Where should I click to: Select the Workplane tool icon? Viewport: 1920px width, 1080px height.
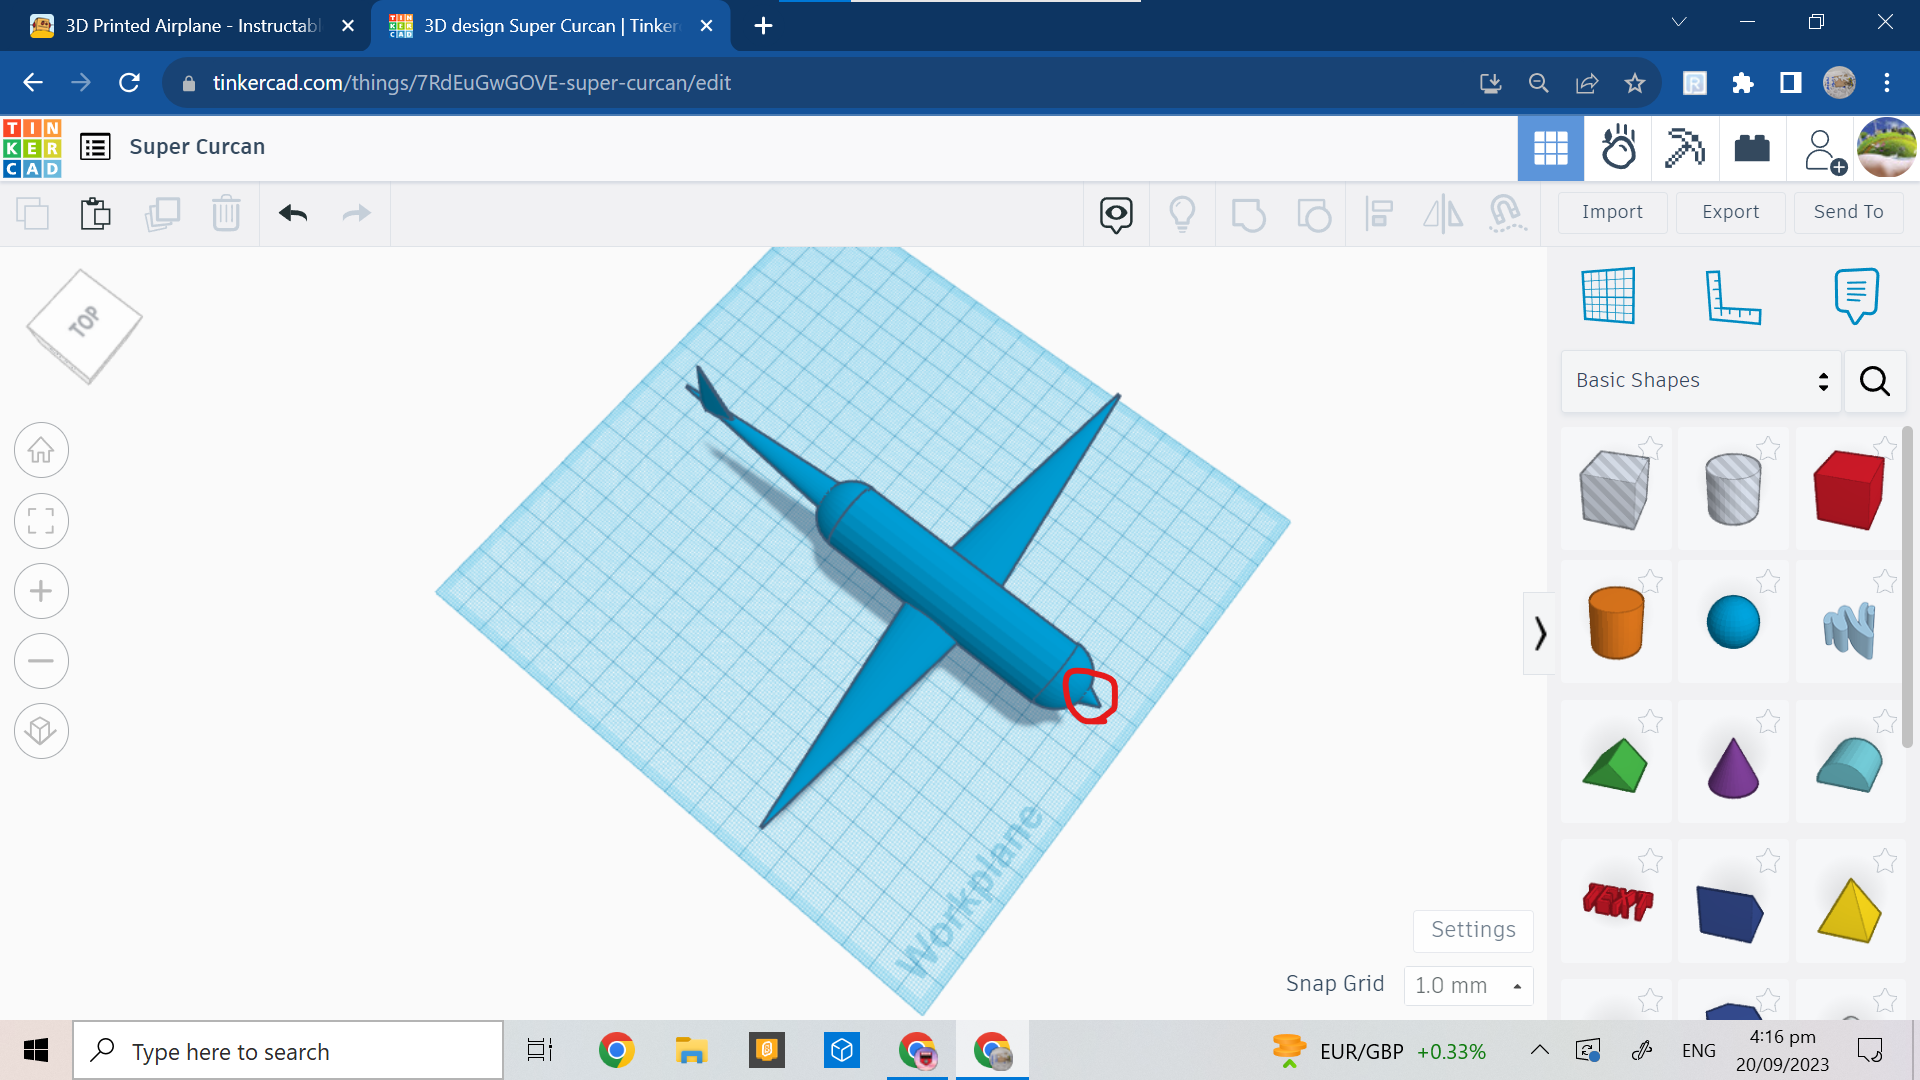[1608, 296]
